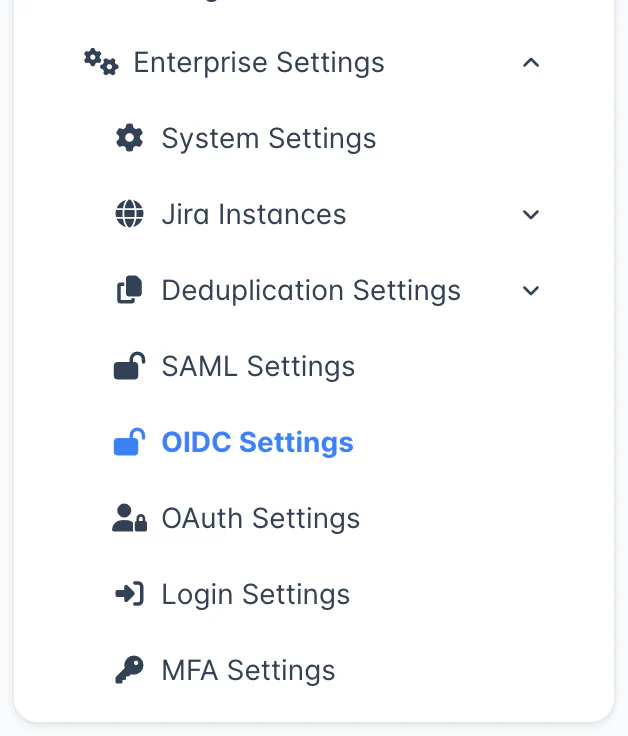Navigate to Login Settings
The height and width of the screenshot is (736, 628).
pyautogui.click(x=255, y=594)
